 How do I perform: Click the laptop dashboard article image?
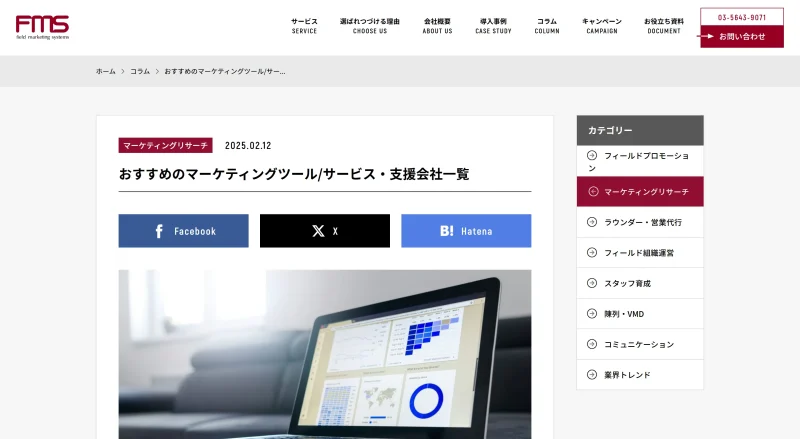click(x=325, y=354)
